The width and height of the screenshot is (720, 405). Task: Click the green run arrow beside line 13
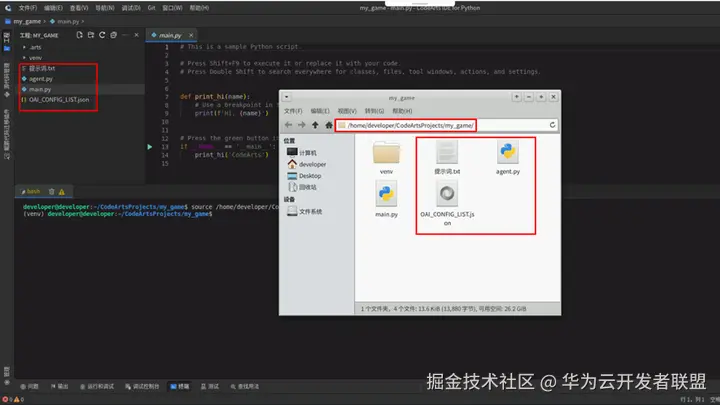[150, 147]
